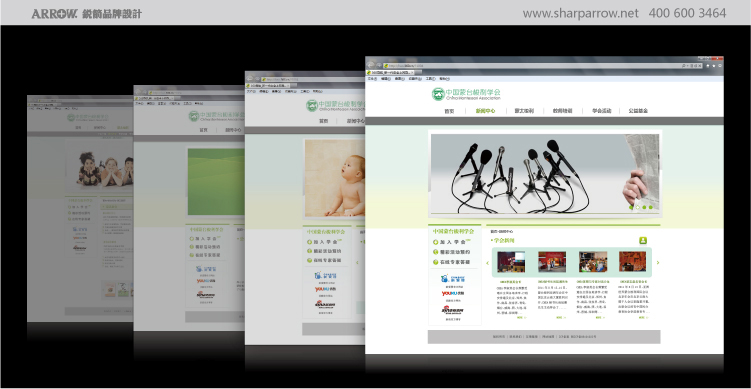
Task: Click the browser back arrow button
Action: click(372, 65)
